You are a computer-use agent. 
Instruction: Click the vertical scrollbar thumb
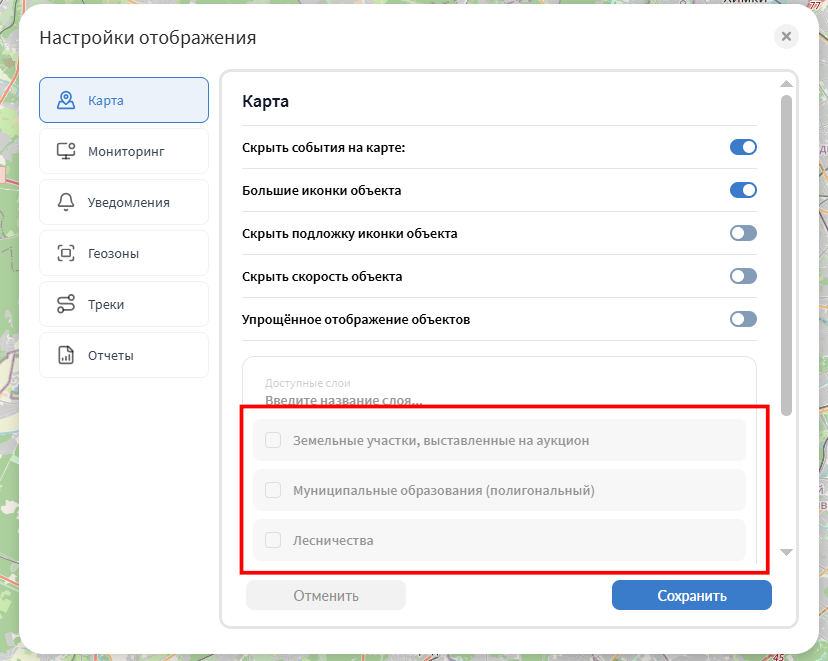pos(786,255)
